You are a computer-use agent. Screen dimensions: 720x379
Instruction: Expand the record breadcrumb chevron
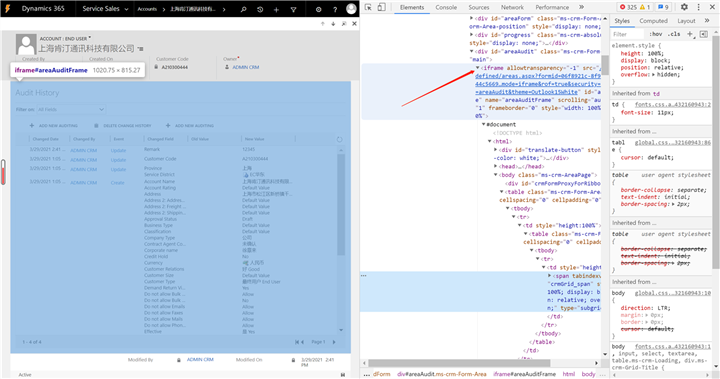224,9
